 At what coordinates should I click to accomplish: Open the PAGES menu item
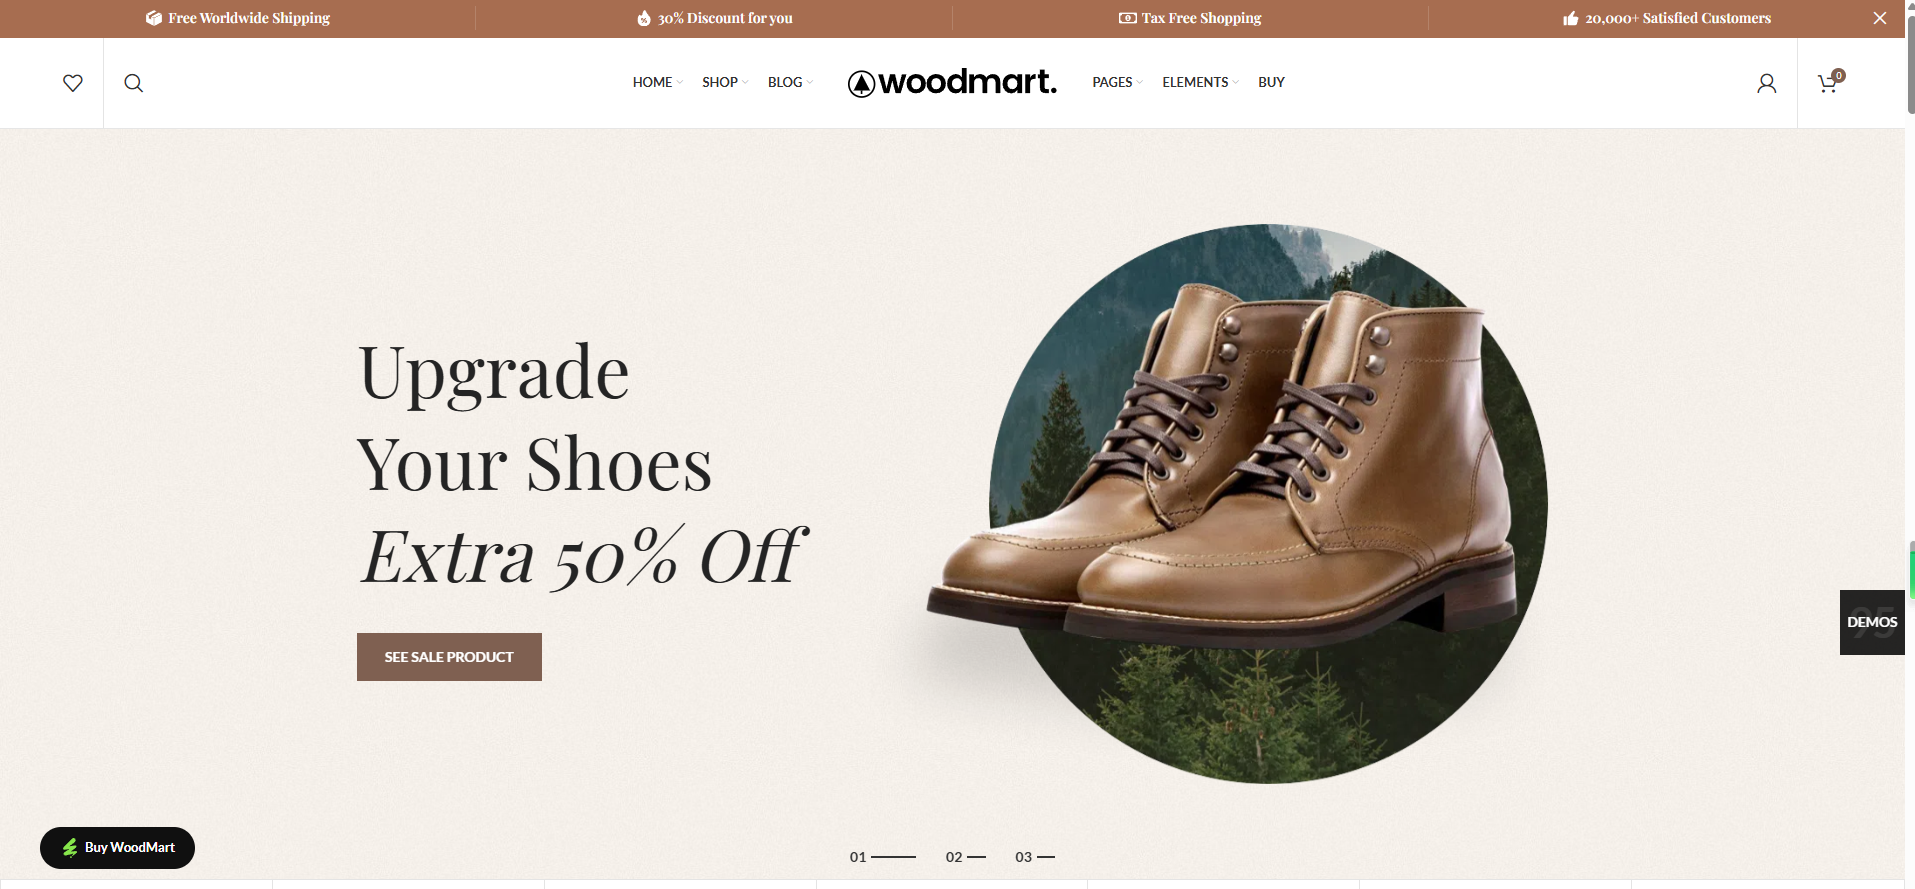tap(1117, 82)
